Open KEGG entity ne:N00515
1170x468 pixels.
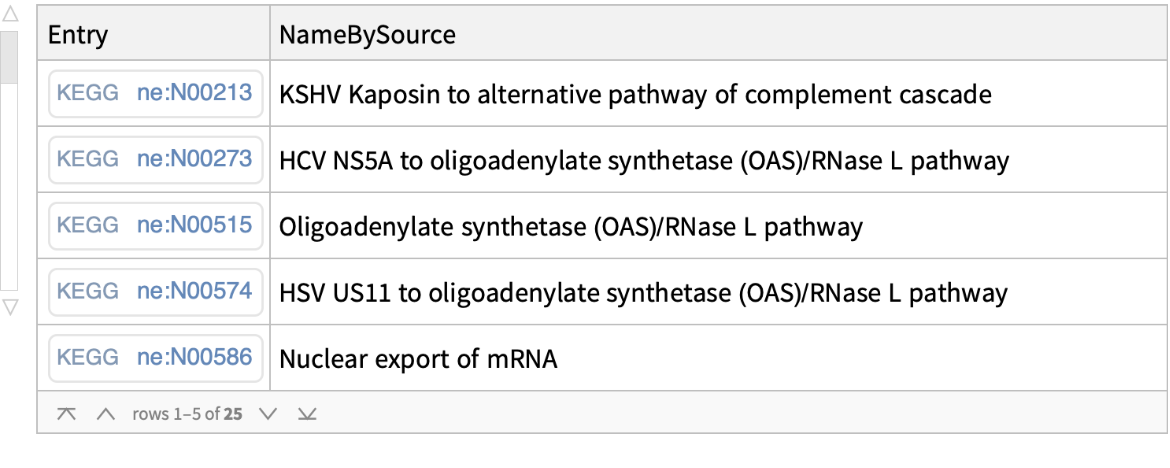point(155,226)
